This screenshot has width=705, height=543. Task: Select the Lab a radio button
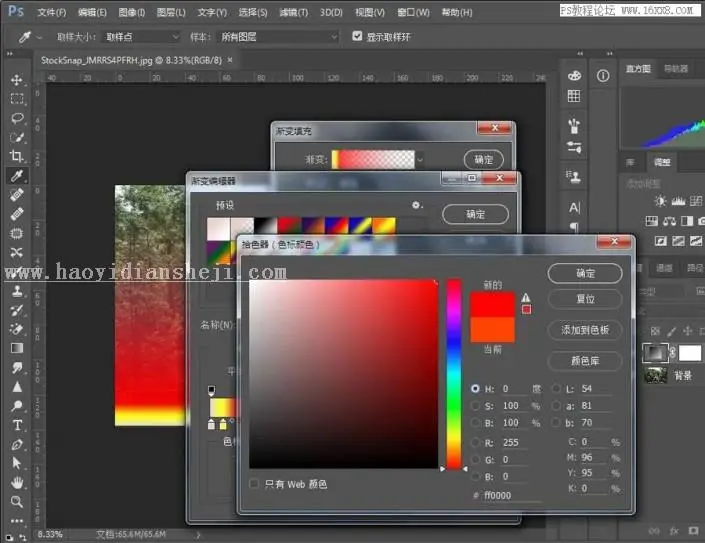556,405
